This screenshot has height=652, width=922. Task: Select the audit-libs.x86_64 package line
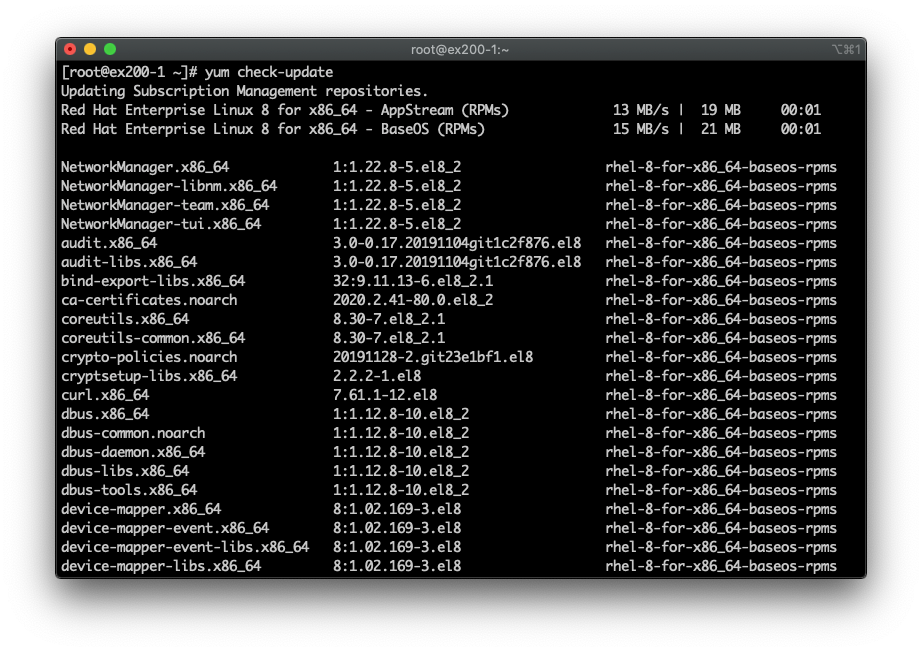127,262
